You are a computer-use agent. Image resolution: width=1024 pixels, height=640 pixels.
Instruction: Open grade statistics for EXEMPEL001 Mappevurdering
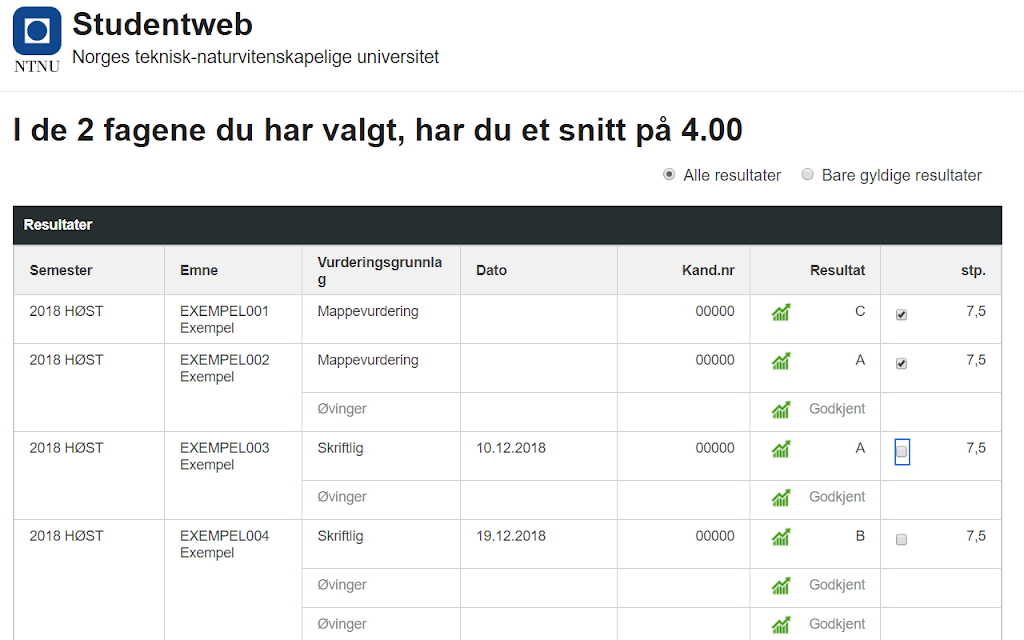coord(781,313)
